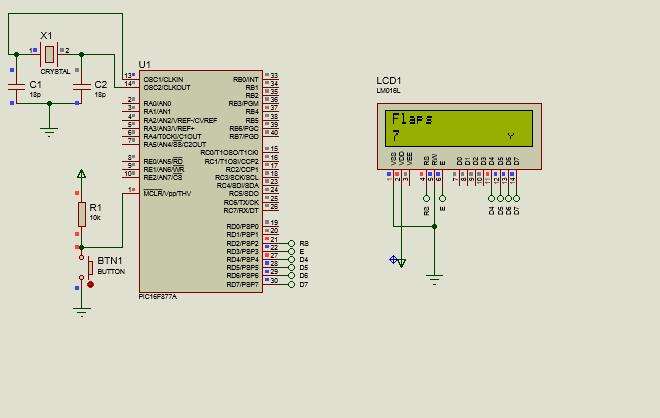Click the 10k resistor value label
Viewport: 660px width, 418px height.
pos(95,218)
